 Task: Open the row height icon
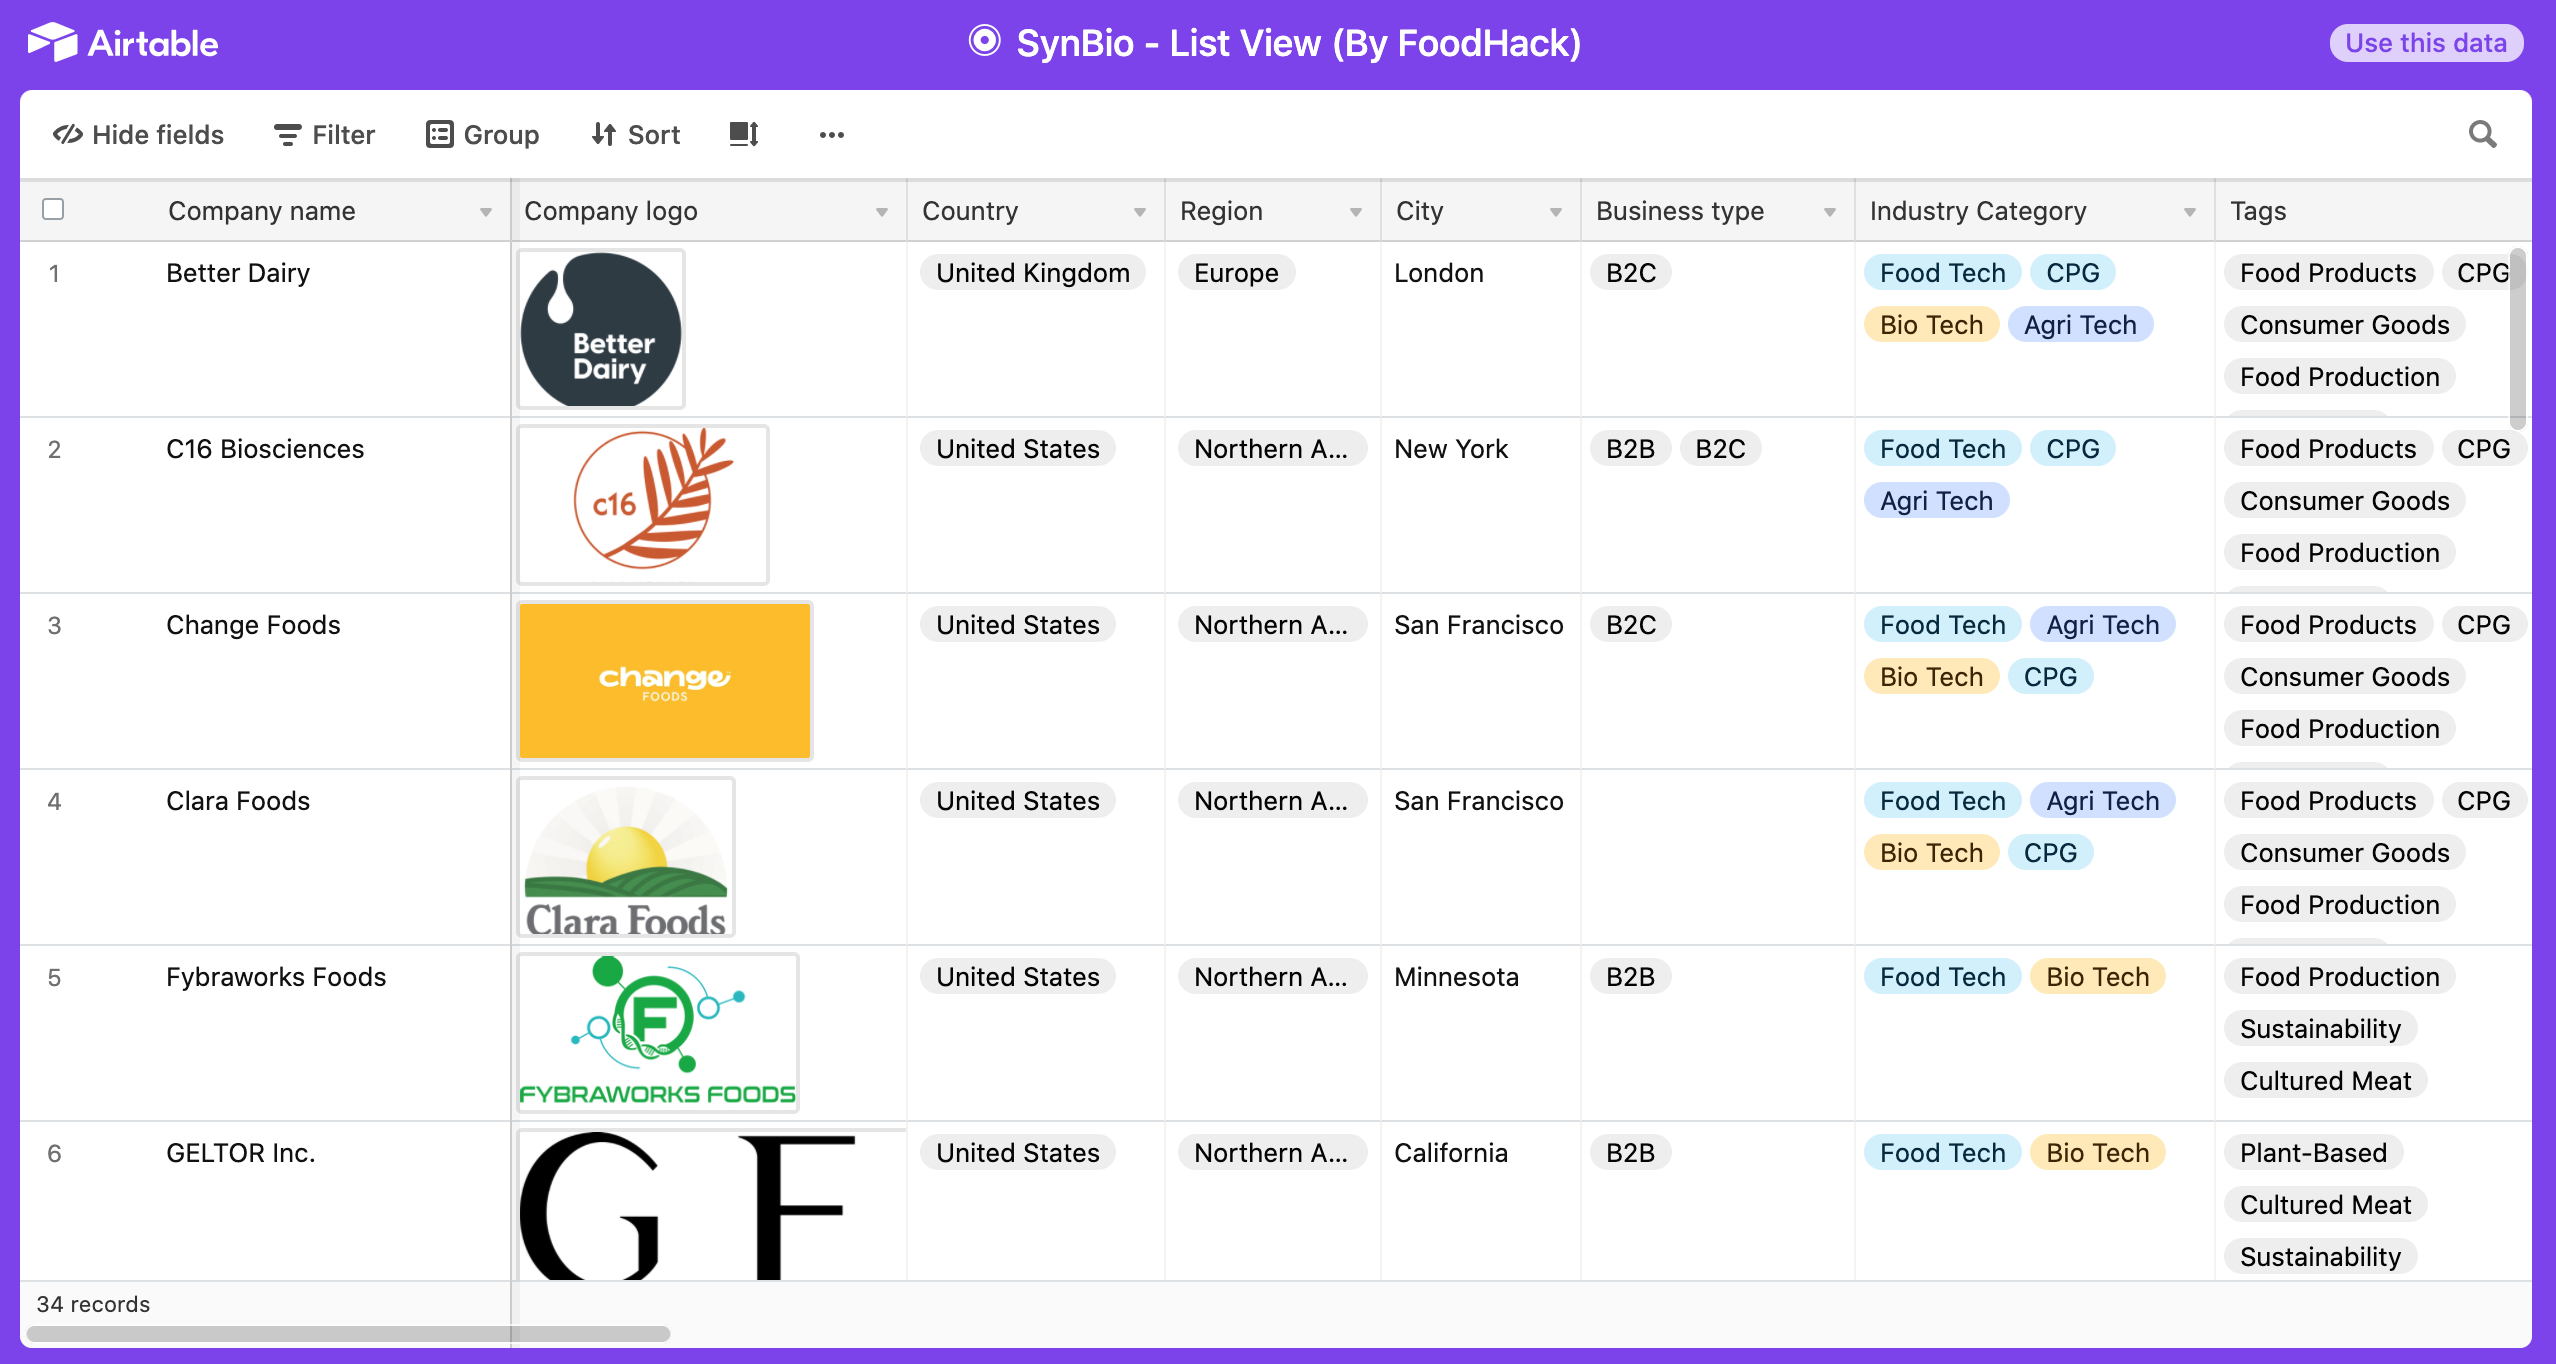[x=744, y=134]
